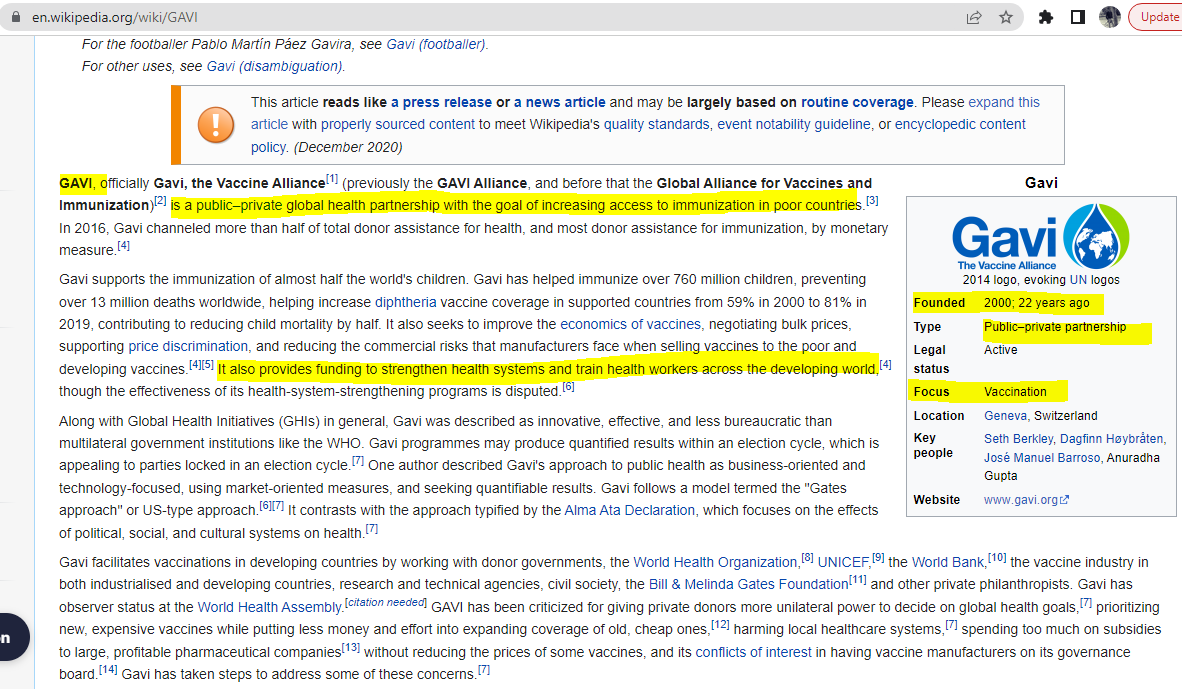Viewport: 1182px width, 689px height.
Task: Open 'economics of vaccines' link
Action: point(630,324)
